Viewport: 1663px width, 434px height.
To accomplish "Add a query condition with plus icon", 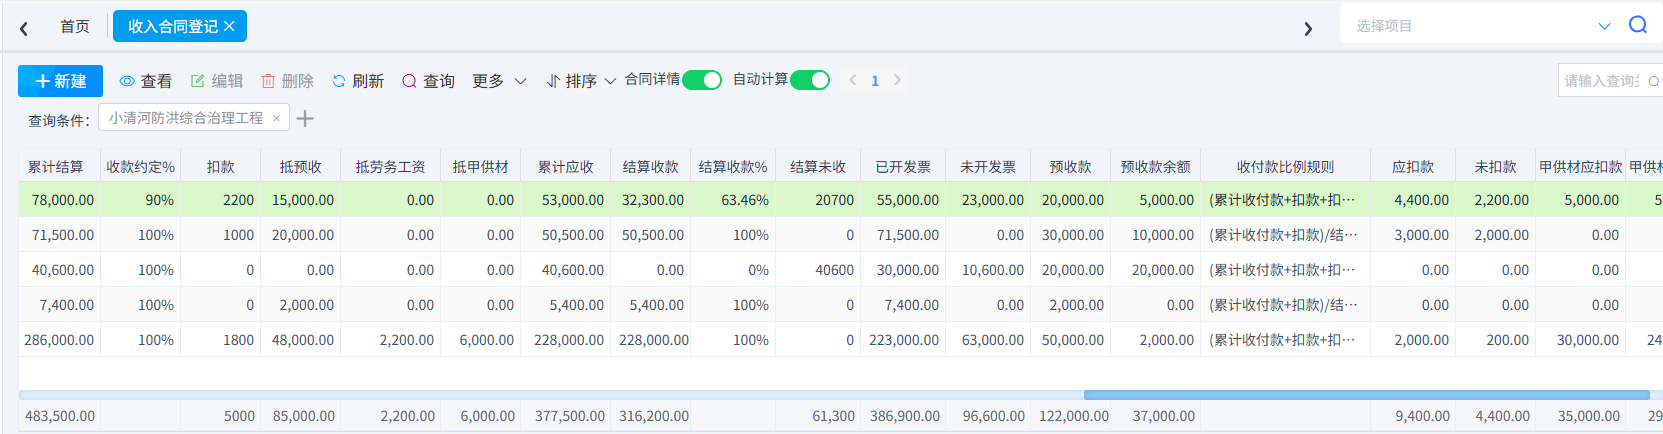I will [305, 118].
